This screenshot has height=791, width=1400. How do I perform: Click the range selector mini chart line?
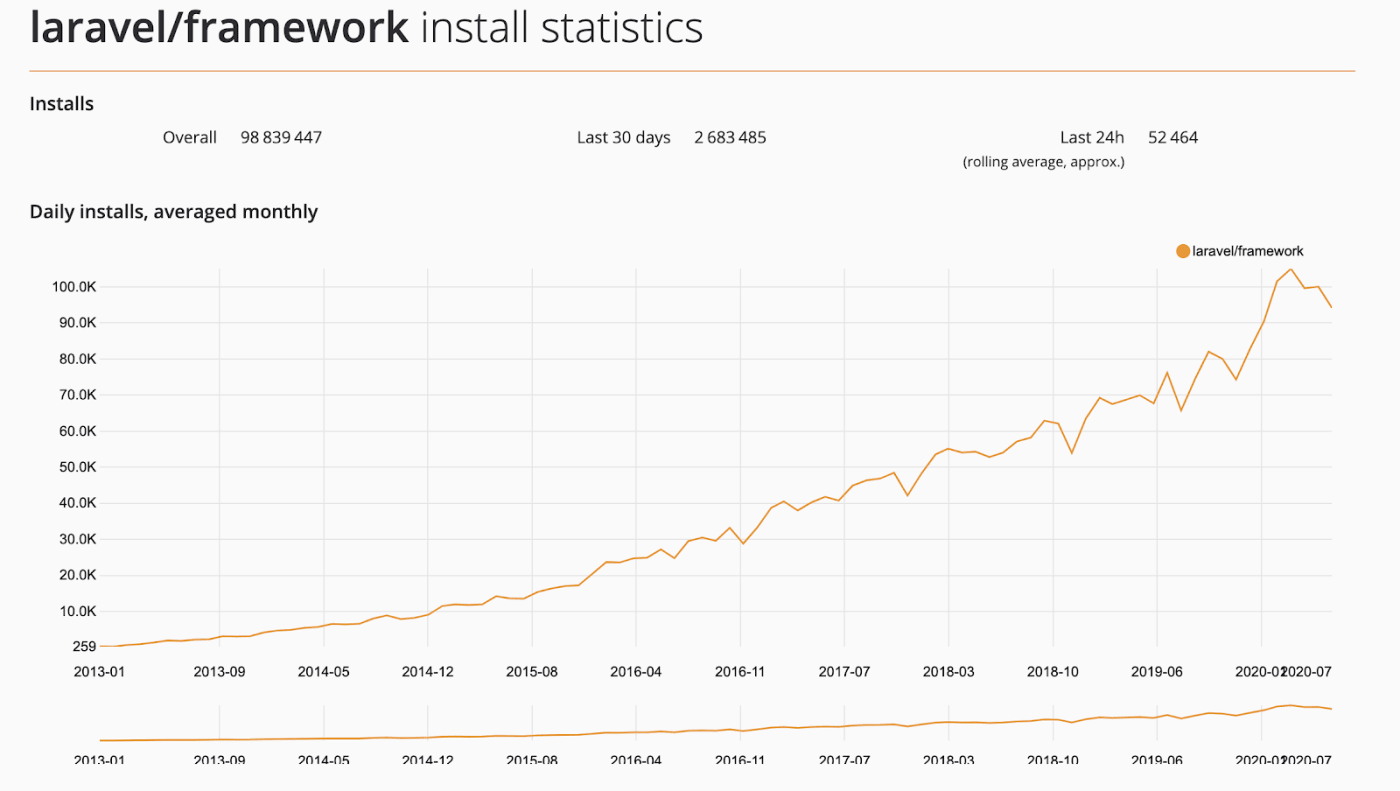pos(716,724)
